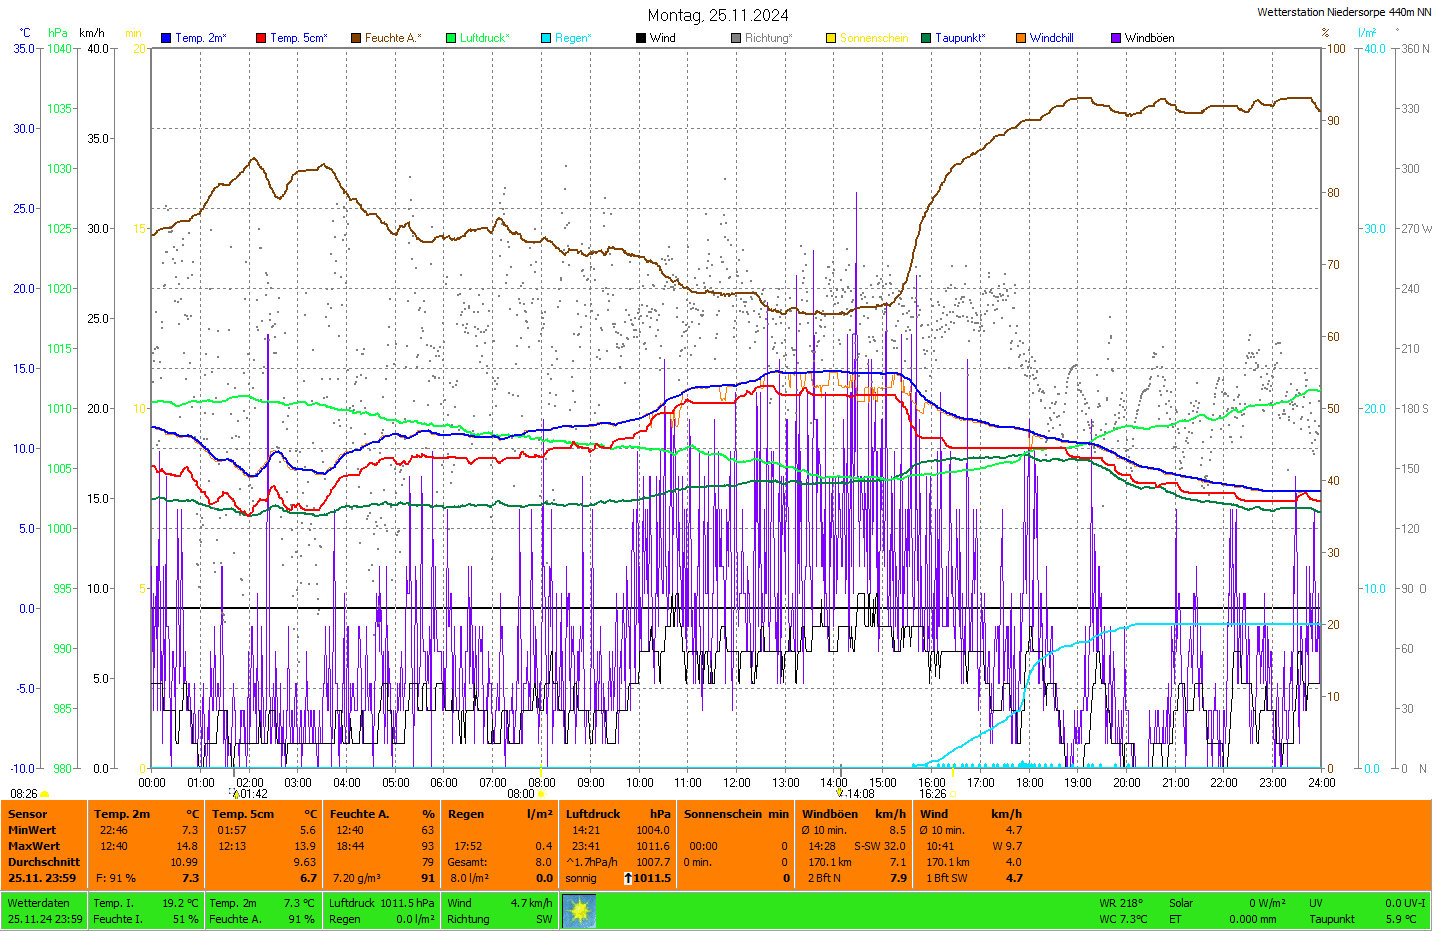This screenshot has width=1432, height=931.
Task: Toggle the purple Windböen legend box
Action: tap(1116, 38)
